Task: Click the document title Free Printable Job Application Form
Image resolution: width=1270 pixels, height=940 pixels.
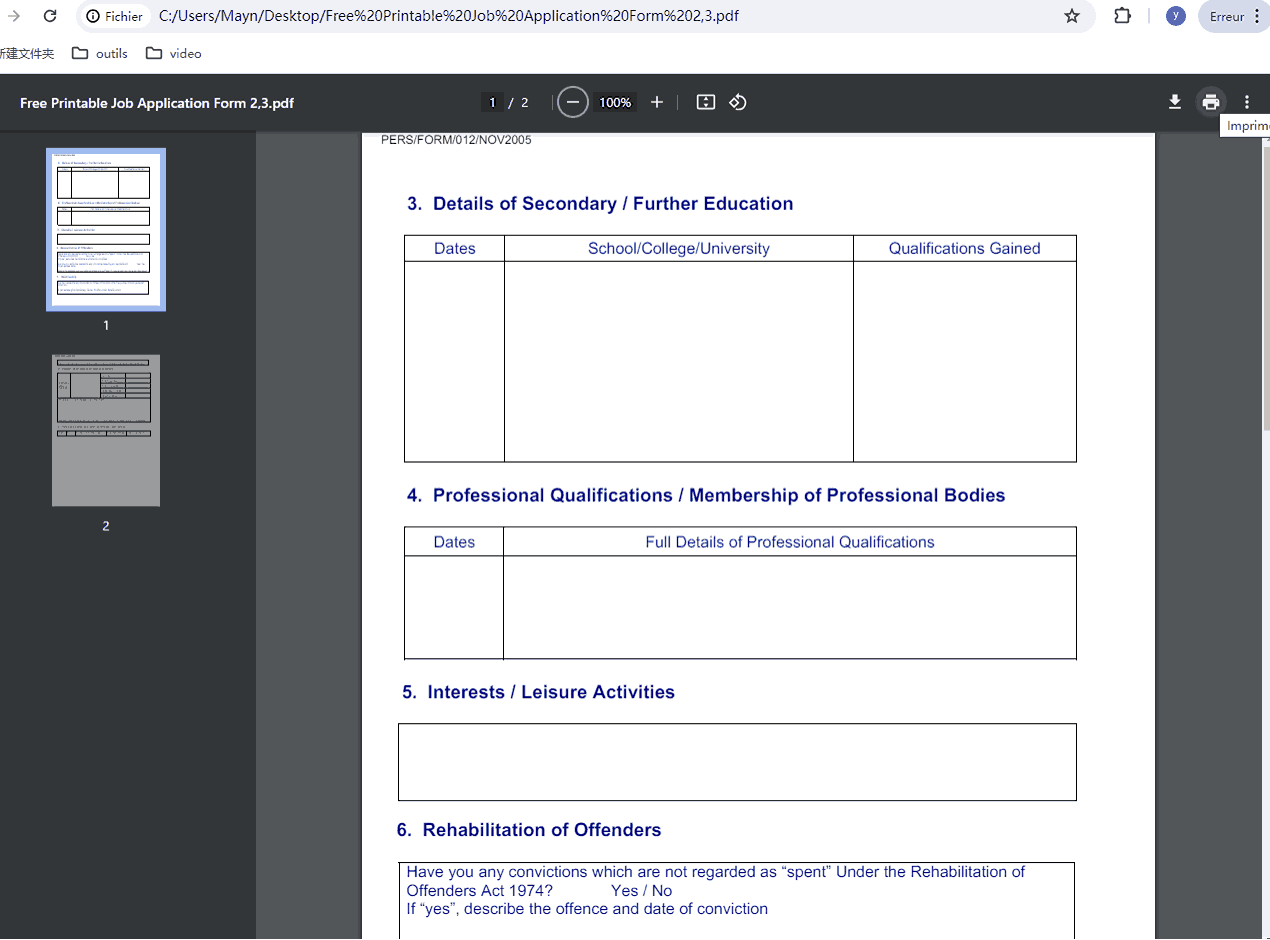Action: tap(157, 103)
